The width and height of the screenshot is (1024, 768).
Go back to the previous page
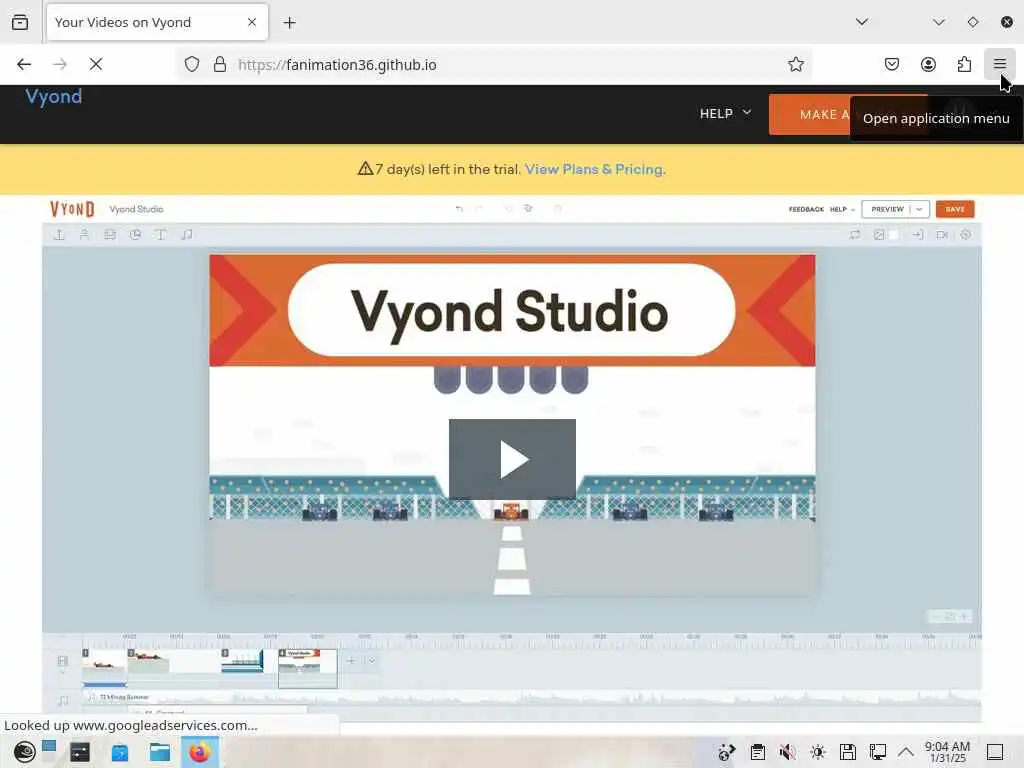tap(24, 64)
